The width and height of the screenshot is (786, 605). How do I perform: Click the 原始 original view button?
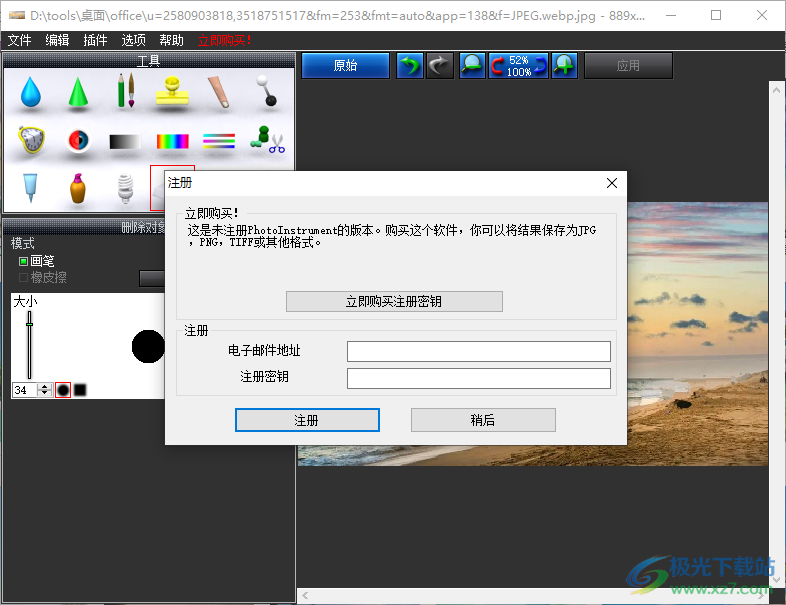(x=345, y=66)
